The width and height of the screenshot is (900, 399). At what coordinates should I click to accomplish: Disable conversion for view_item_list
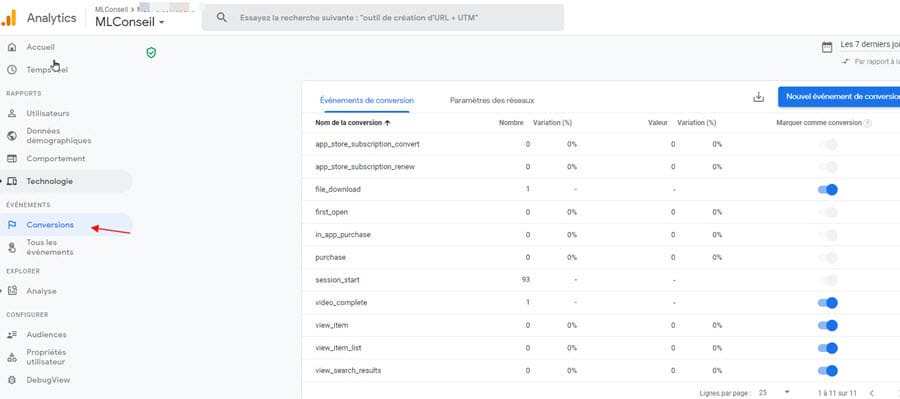tap(828, 348)
